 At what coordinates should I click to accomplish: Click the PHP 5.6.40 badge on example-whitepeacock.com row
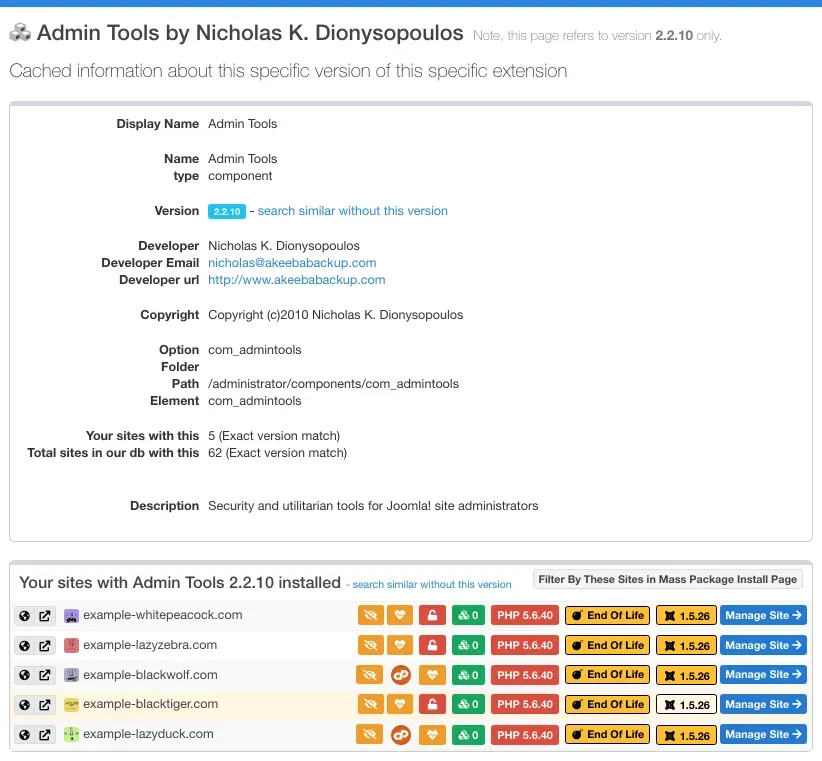tap(525, 615)
